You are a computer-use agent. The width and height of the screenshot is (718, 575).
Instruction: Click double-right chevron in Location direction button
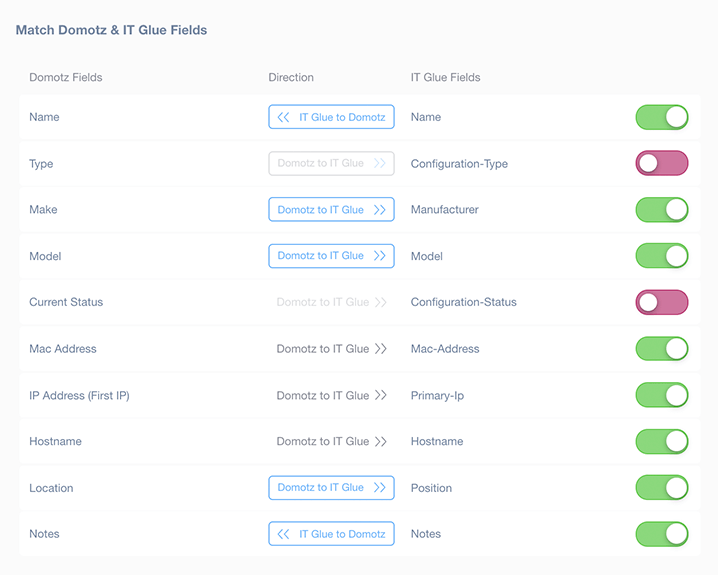point(380,487)
